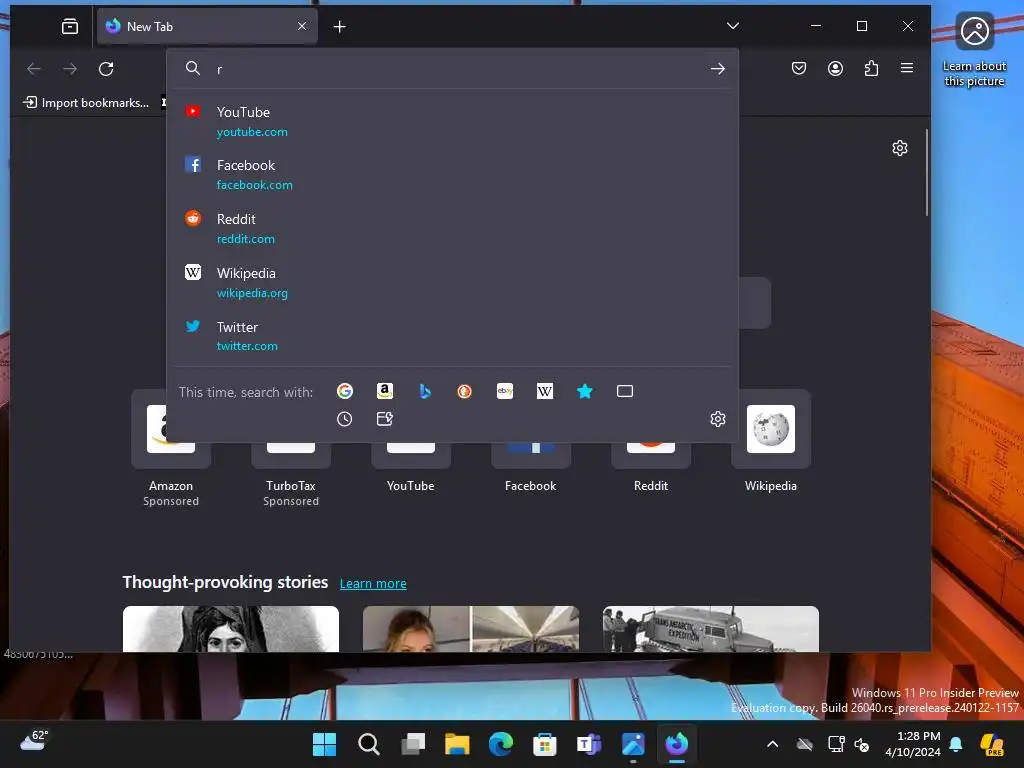Search actions with the quick actions icon
The image size is (1024, 768).
[x=385, y=419]
